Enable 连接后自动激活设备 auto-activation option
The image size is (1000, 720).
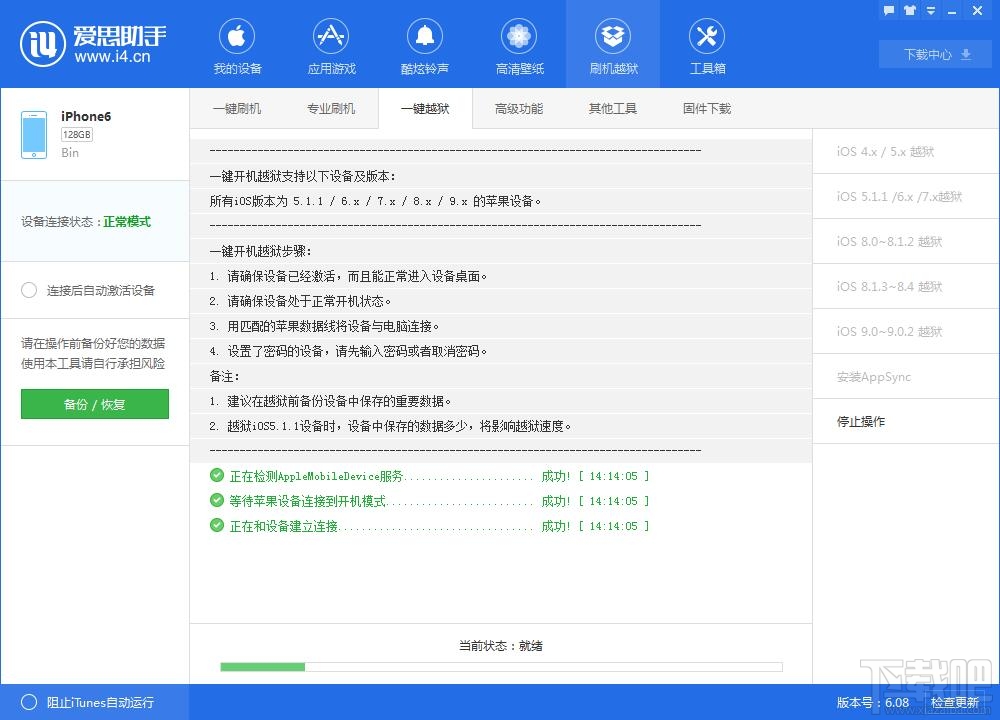tap(29, 290)
